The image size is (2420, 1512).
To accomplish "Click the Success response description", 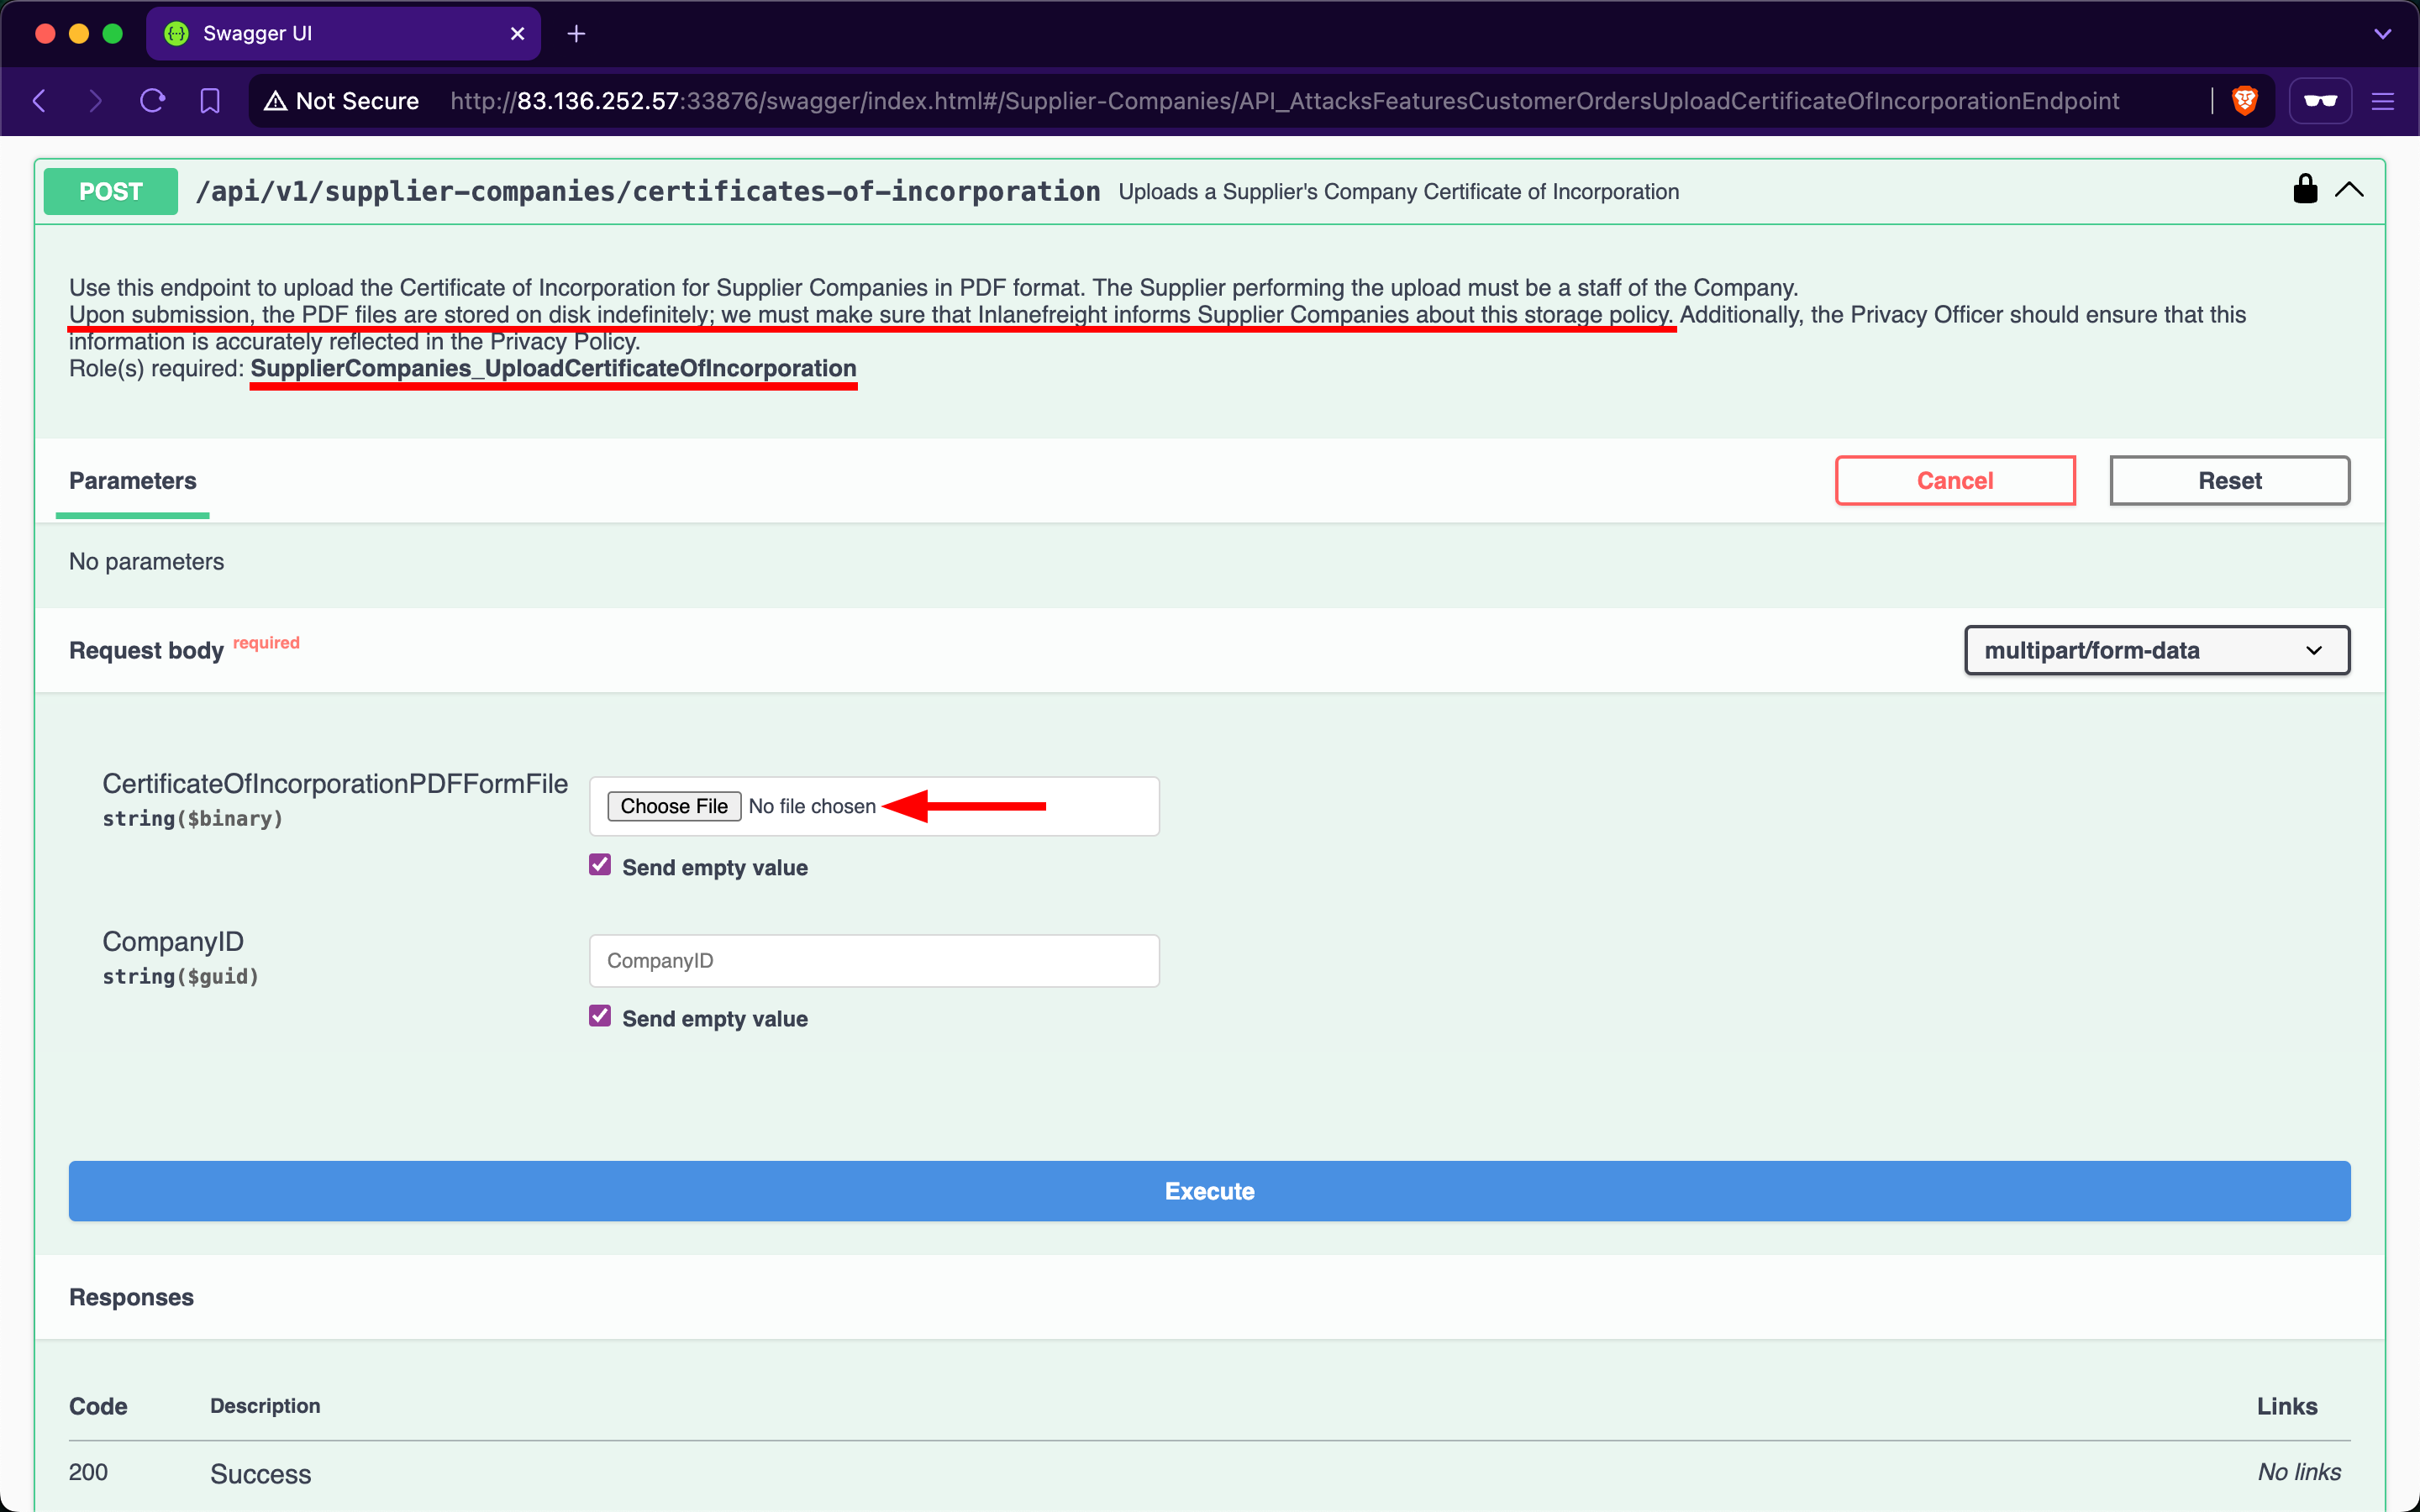I will pyautogui.click(x=261, y=1474).
